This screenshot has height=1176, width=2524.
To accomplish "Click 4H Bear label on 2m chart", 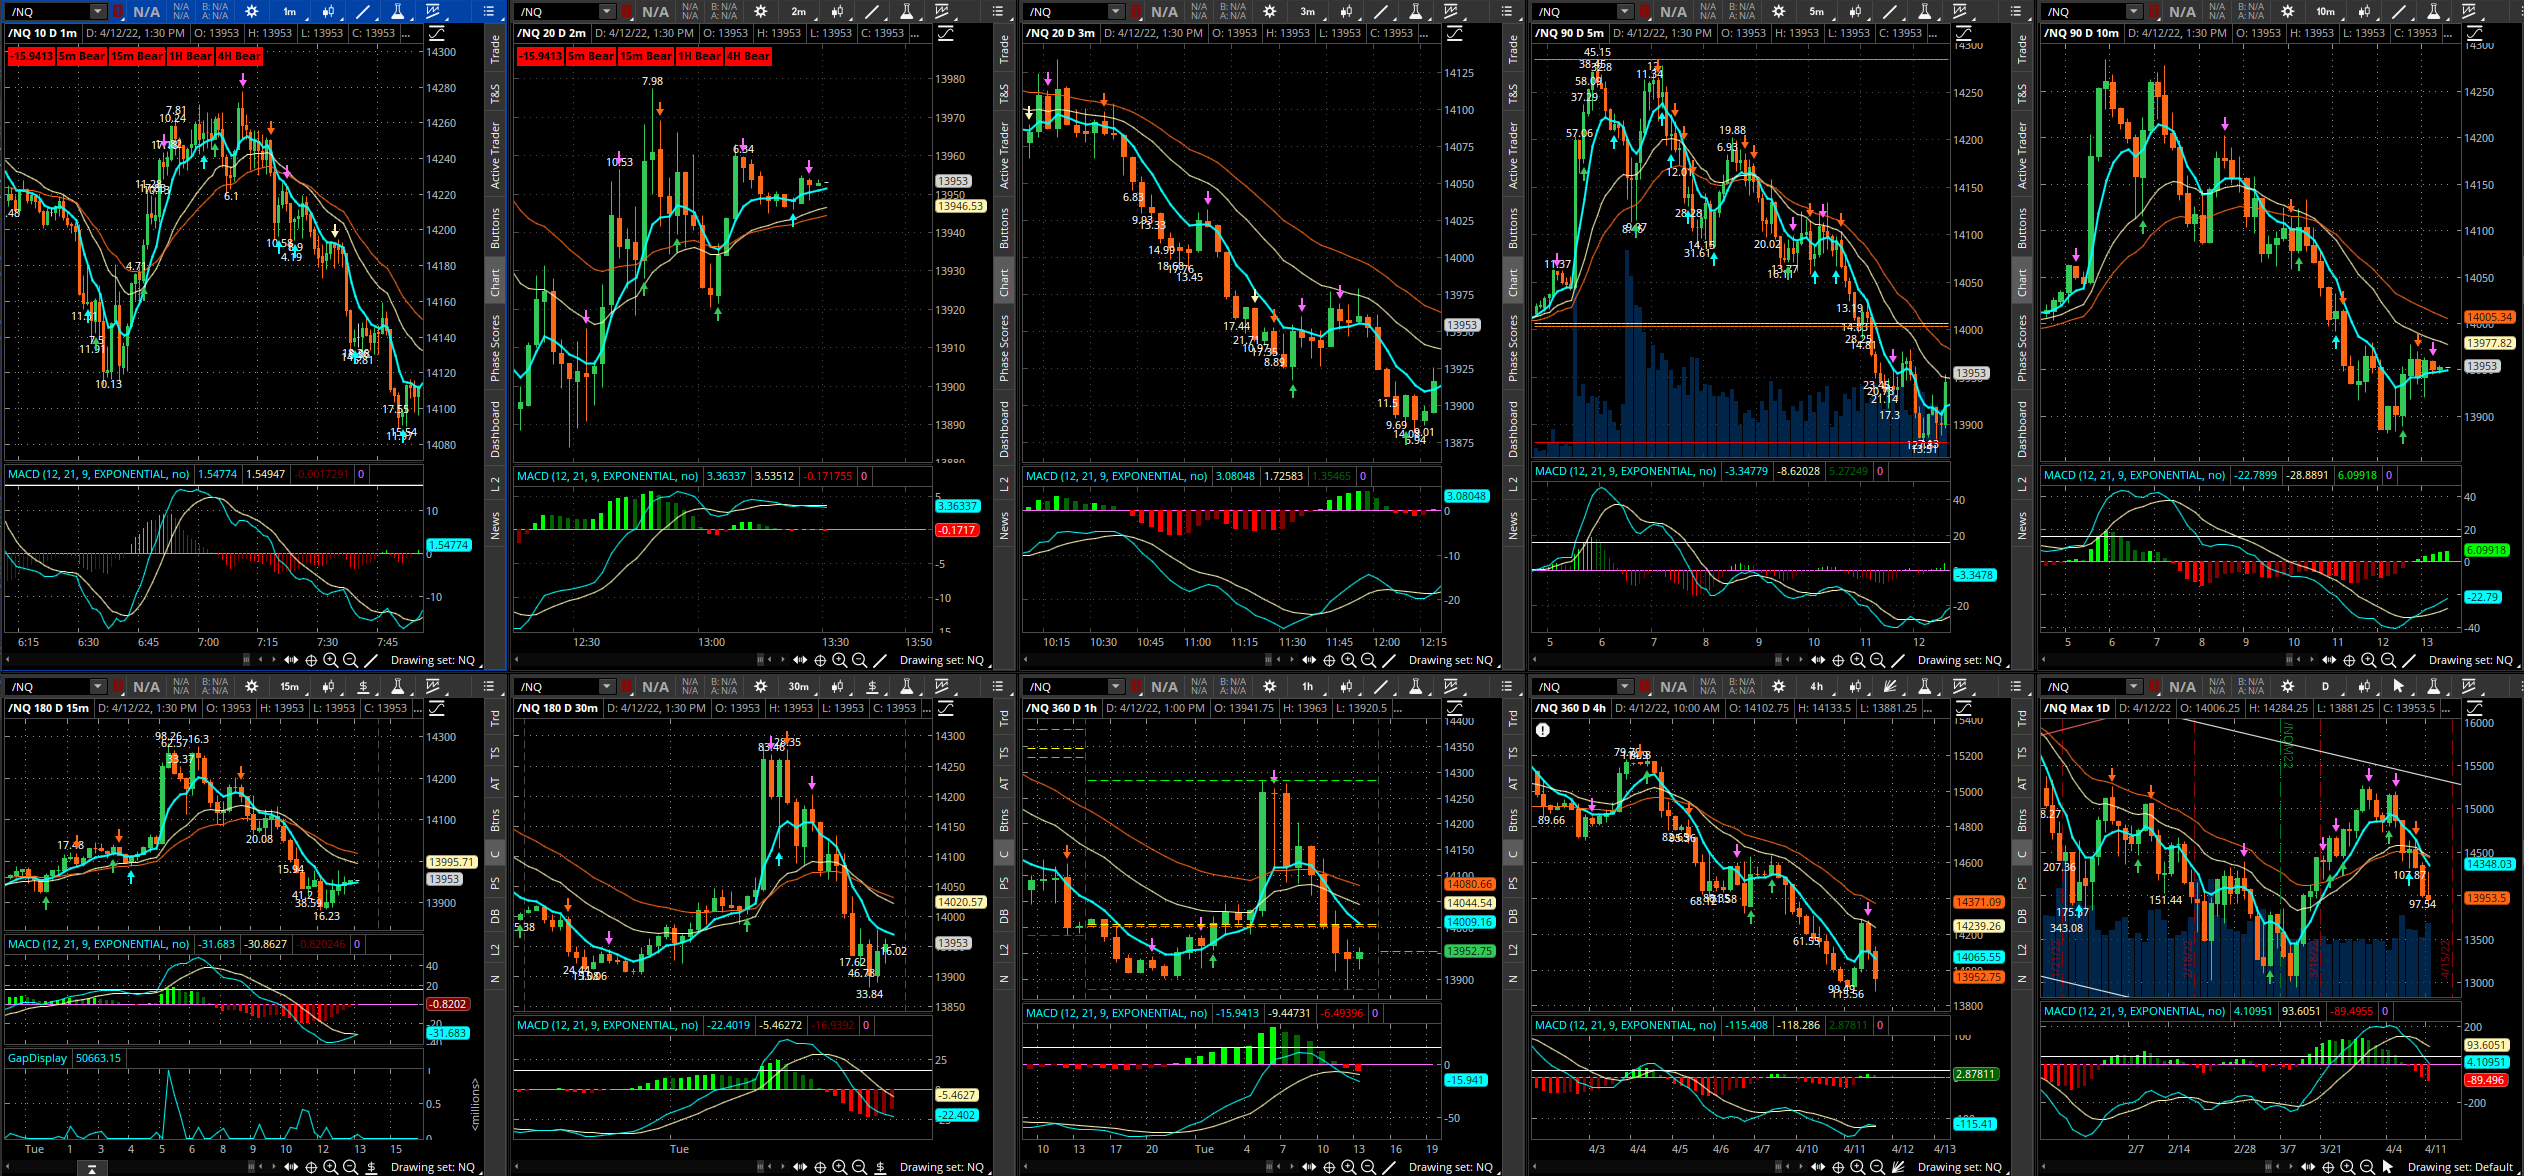I will pos(748,56).
